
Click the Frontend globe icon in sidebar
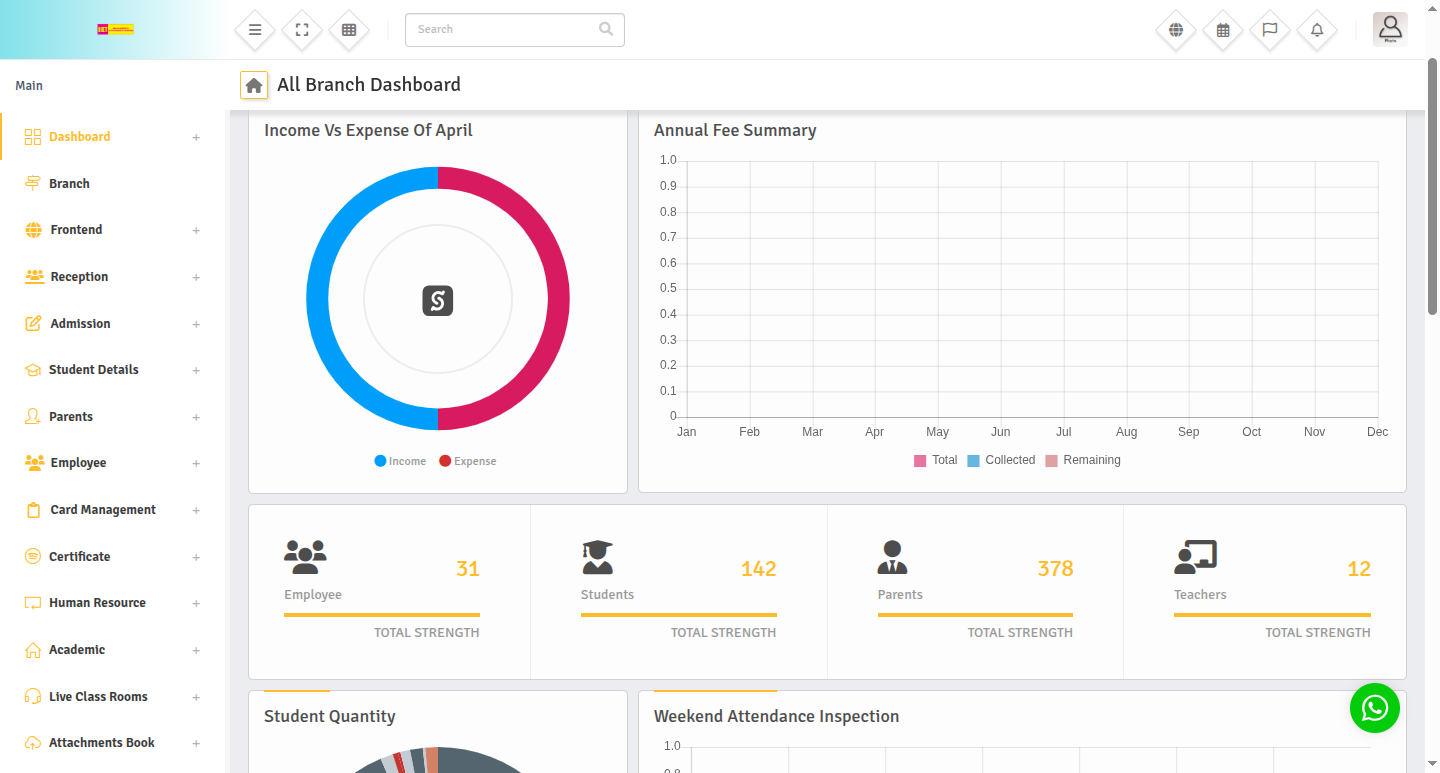(x=34, y=230)
